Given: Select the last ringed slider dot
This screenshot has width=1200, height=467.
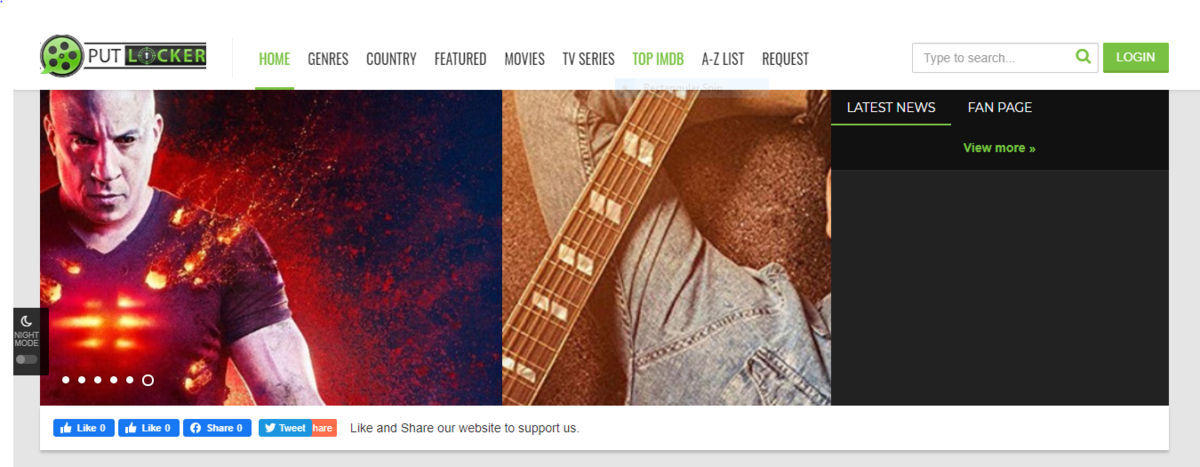Looking at the screenshot, I should tap(148, 380).
